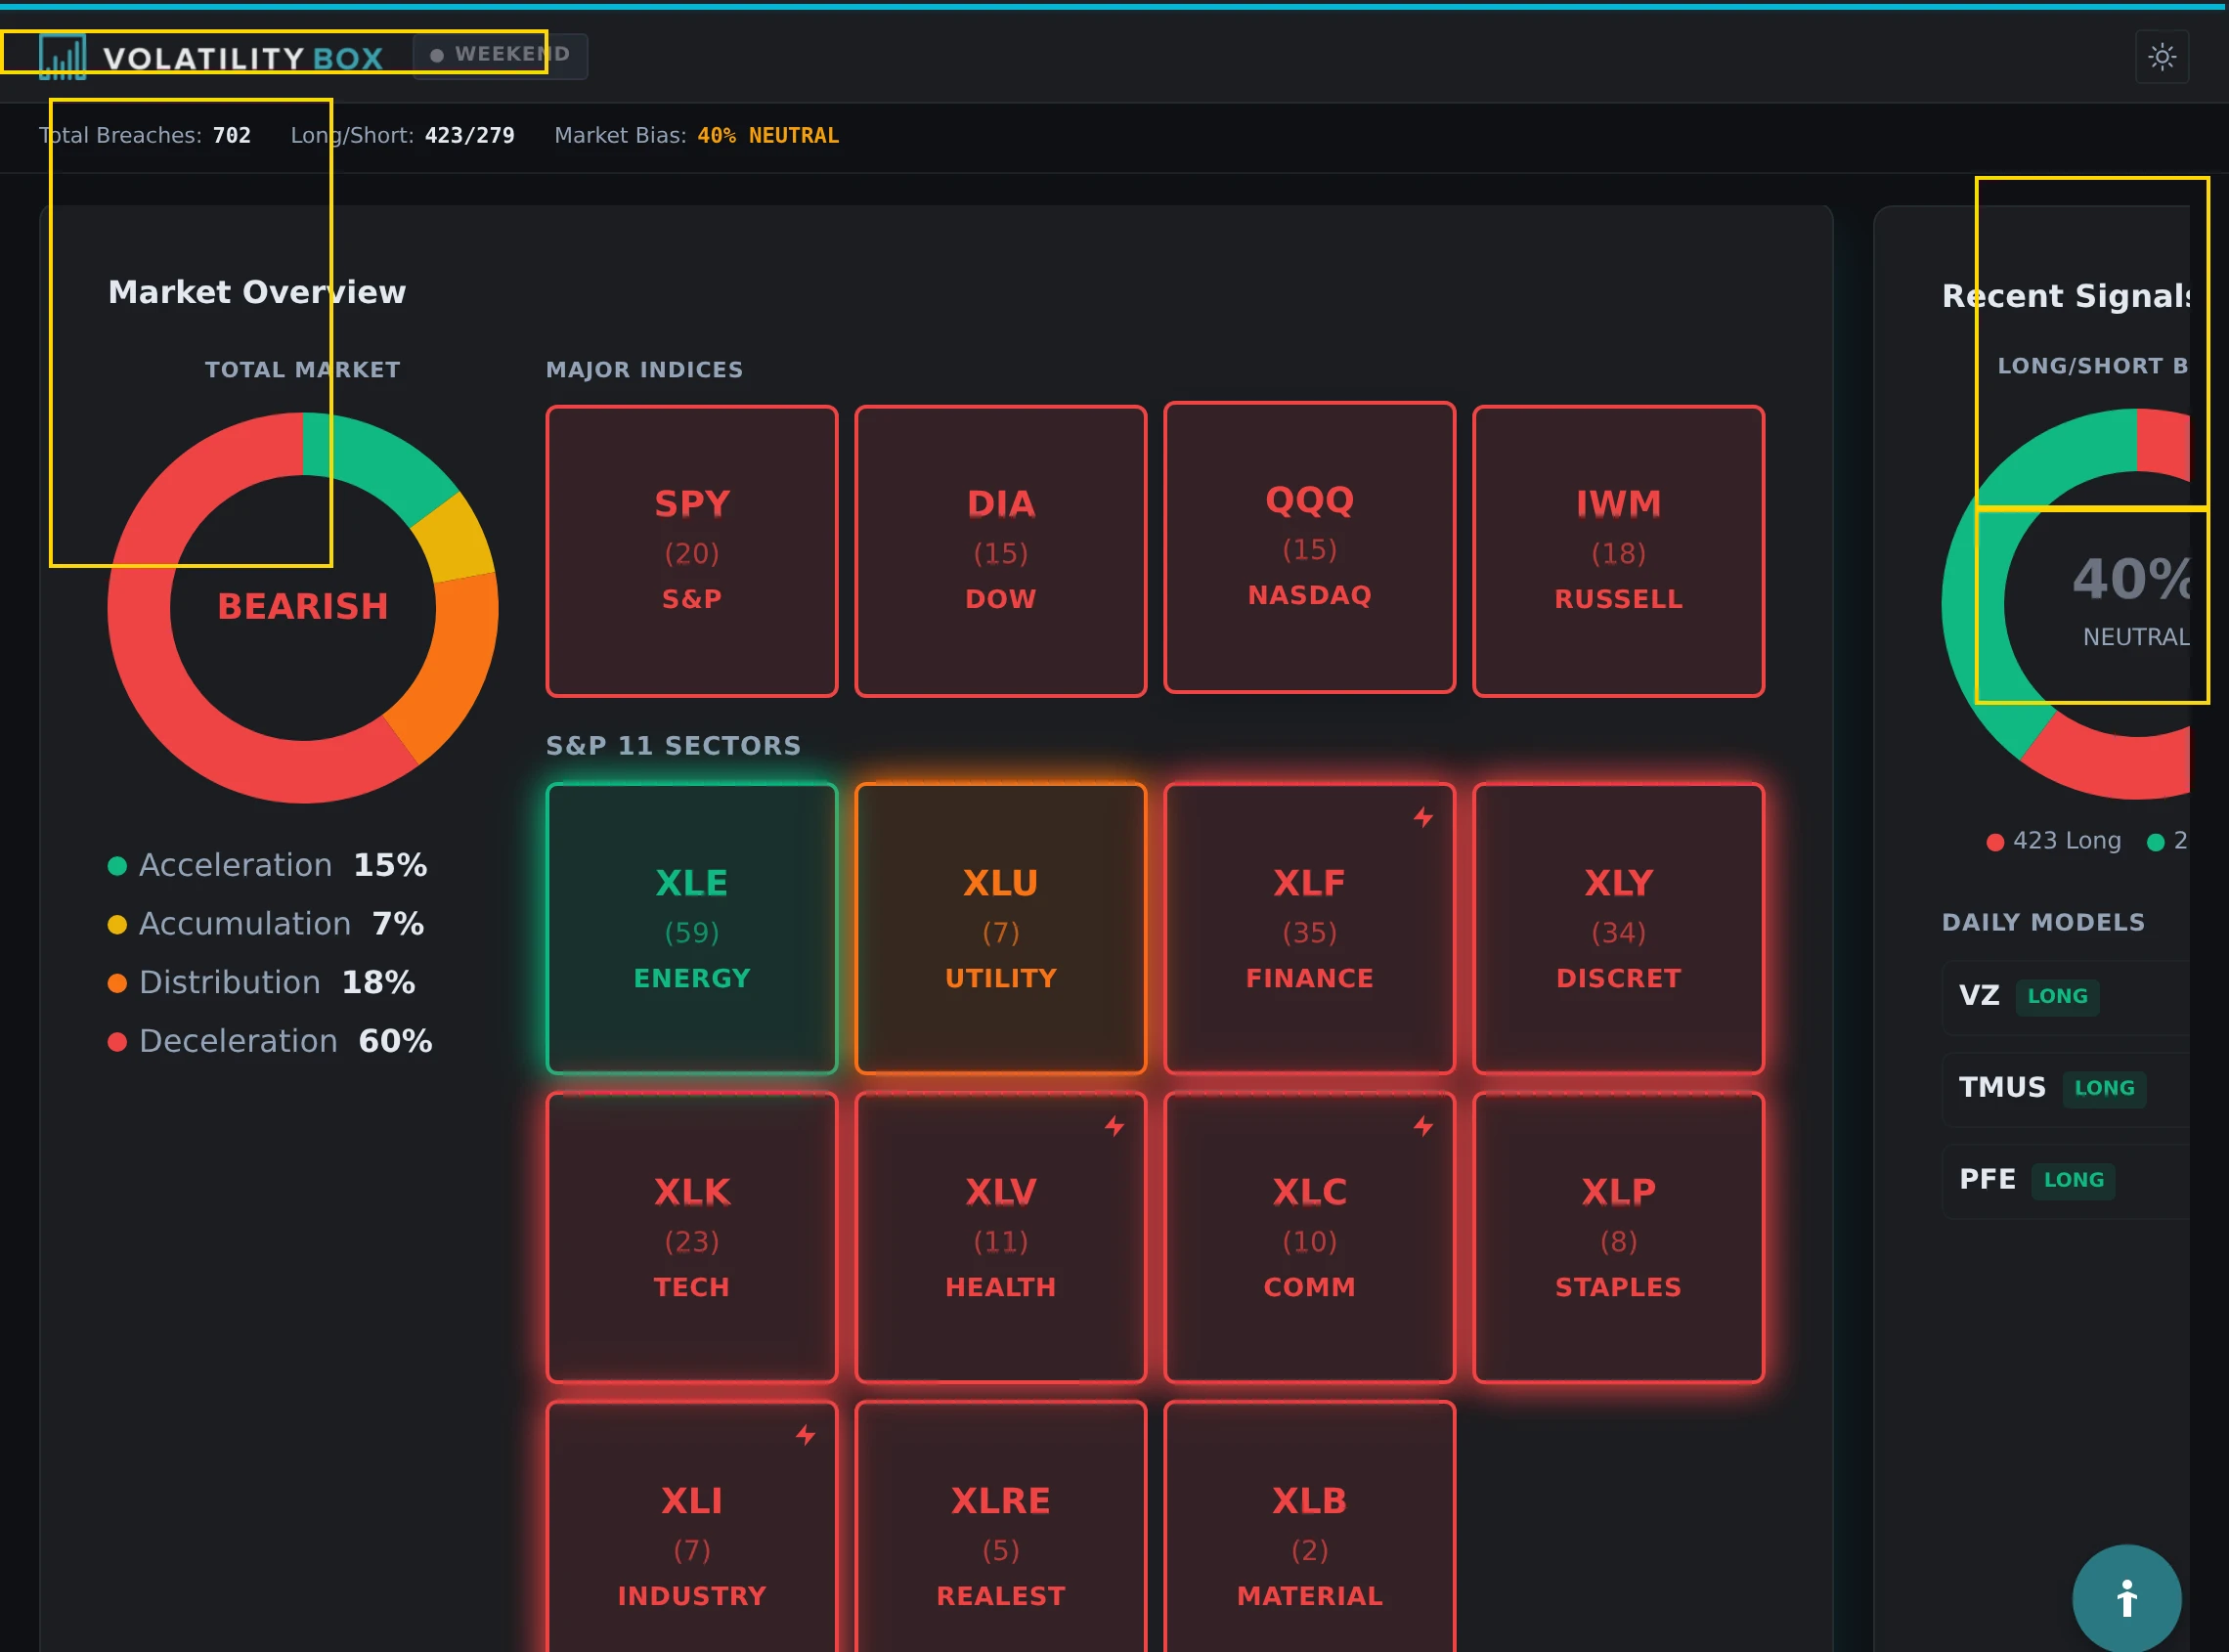The width and height of the screenshot is (2229, 1652).
Task: Open the DIA Dow index card
Action: pyautogui.click(x=1001, y=551)
